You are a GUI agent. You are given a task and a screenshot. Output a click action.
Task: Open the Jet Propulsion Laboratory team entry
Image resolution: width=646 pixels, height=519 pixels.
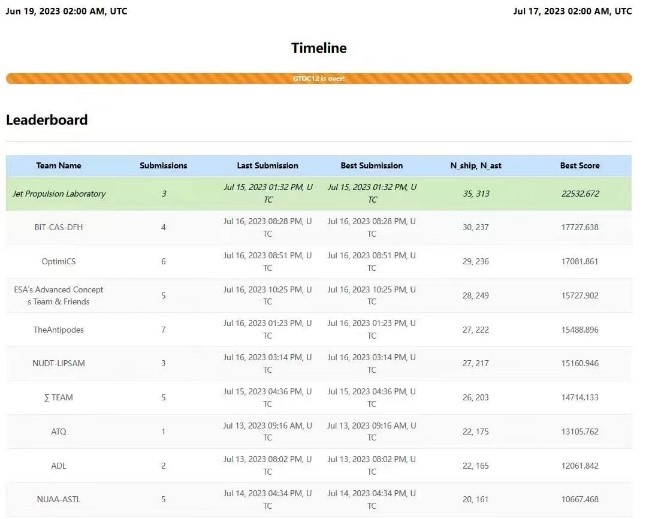(x=58, y=193)
